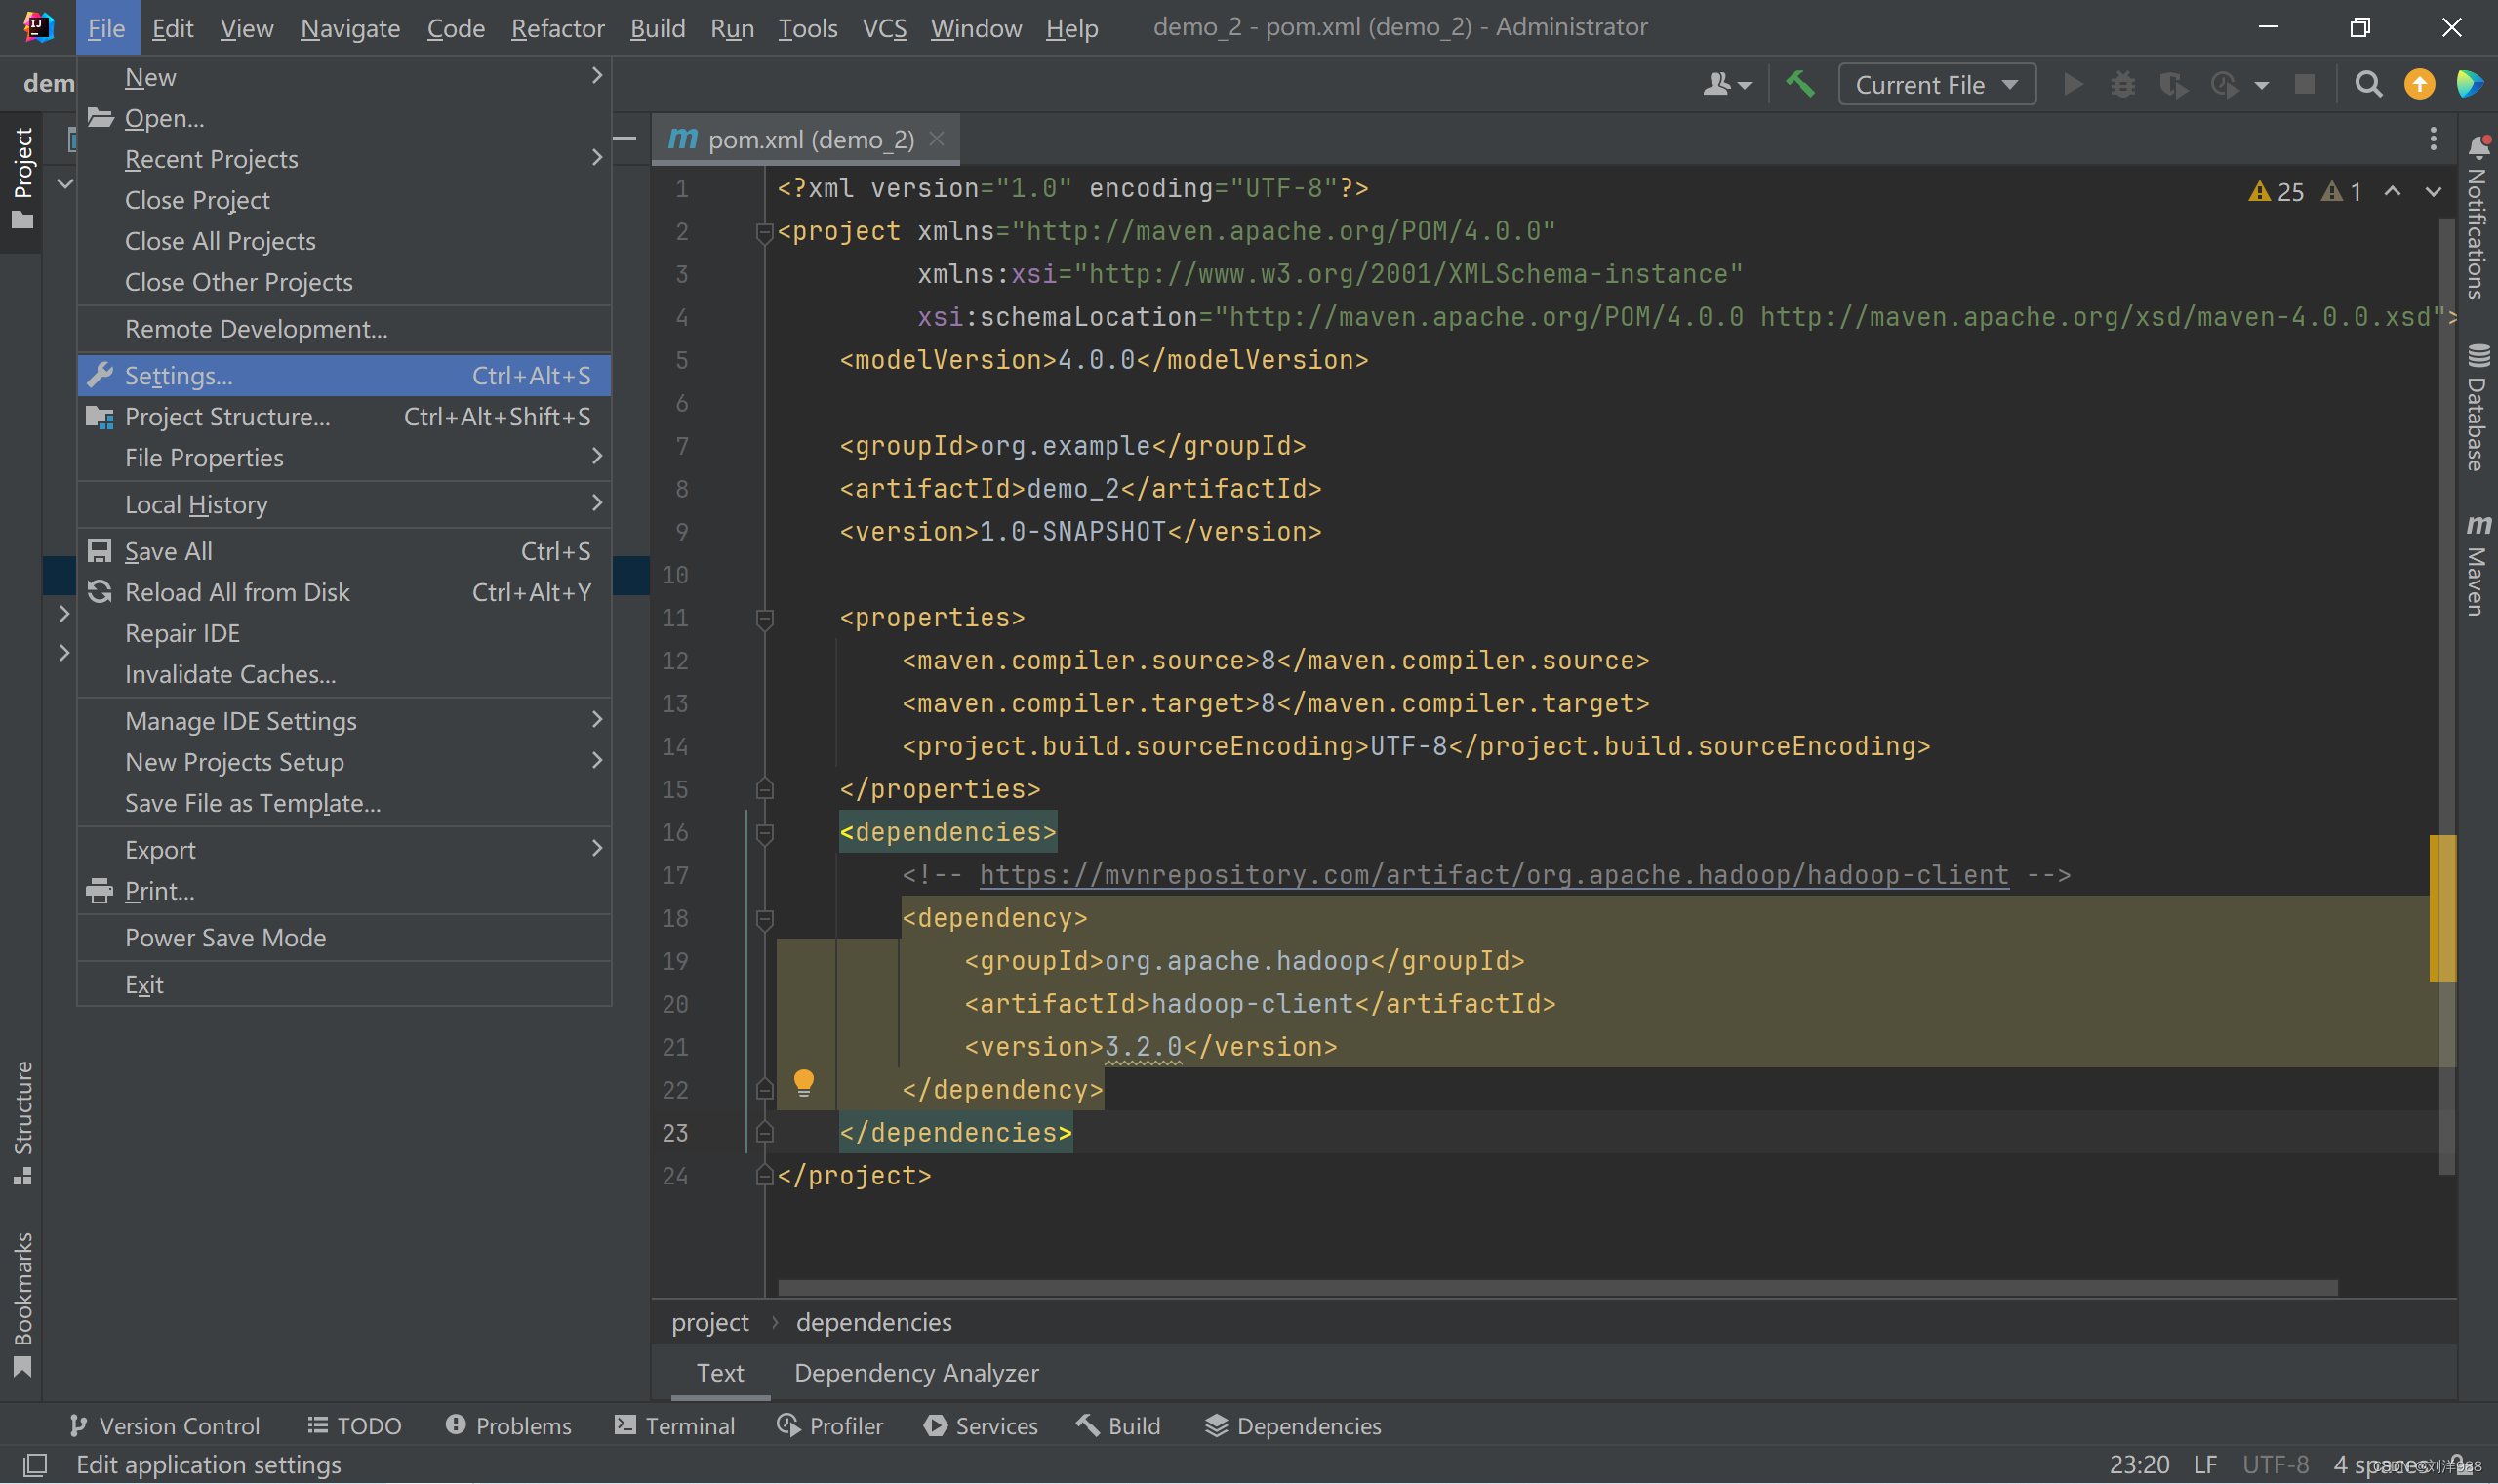Select Project Structure... menu entry

click(344, 417)
